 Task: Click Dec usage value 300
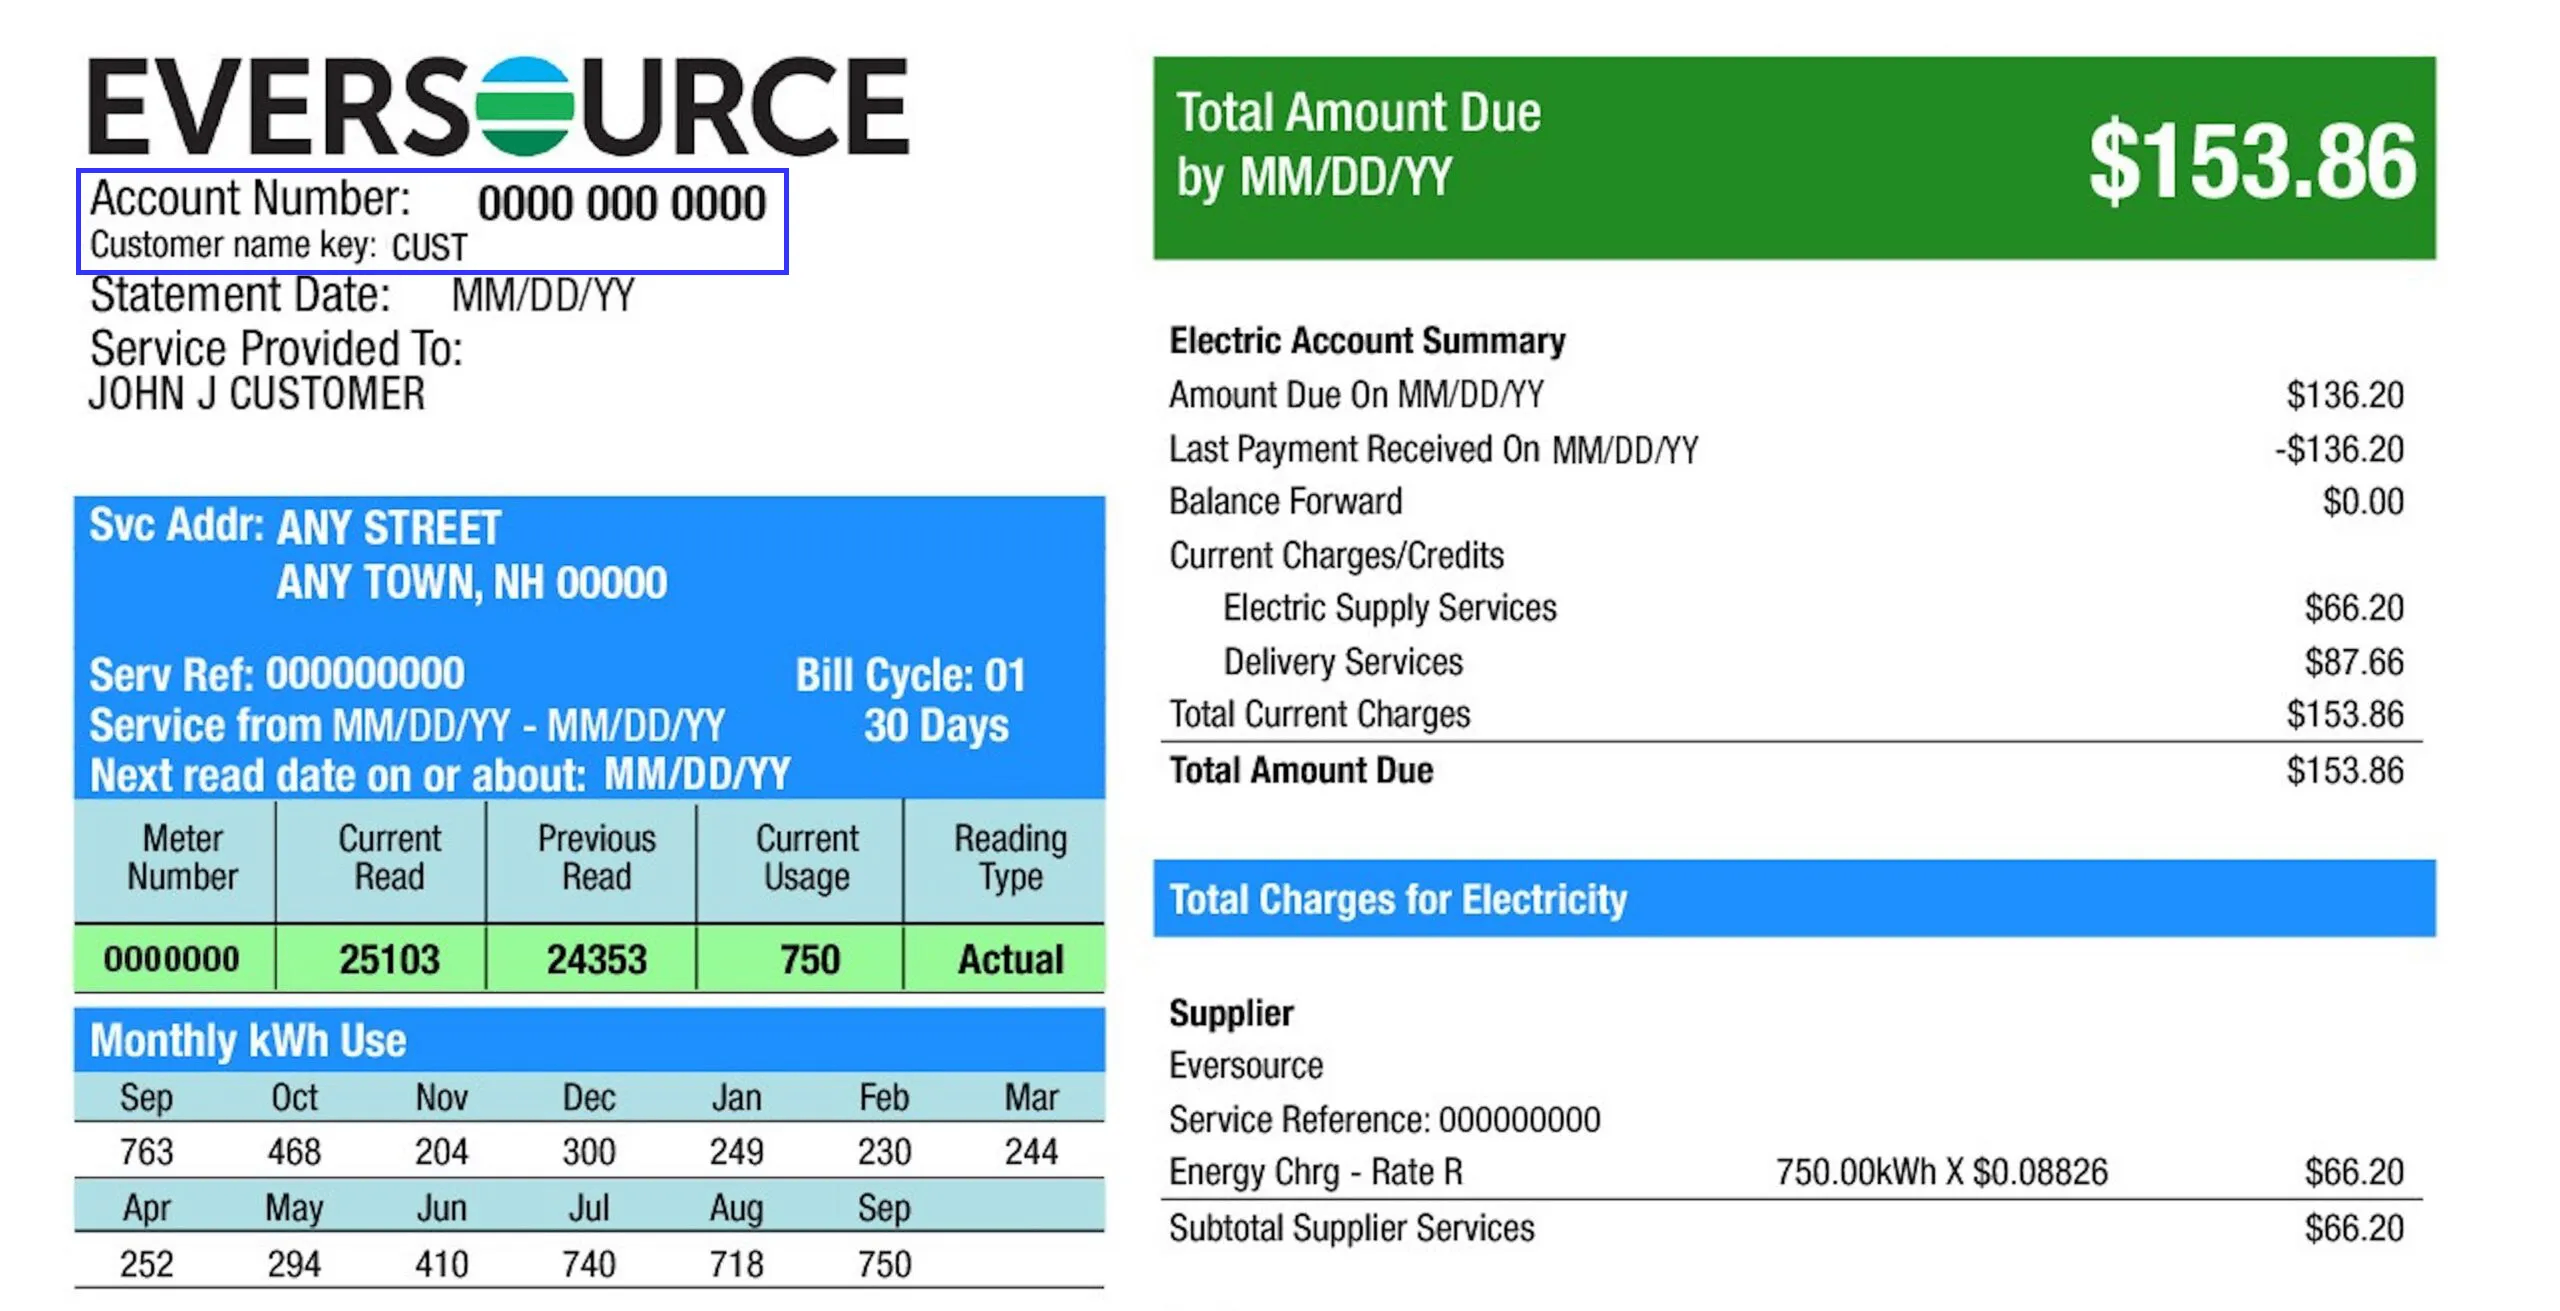[x=589, y=1152]
